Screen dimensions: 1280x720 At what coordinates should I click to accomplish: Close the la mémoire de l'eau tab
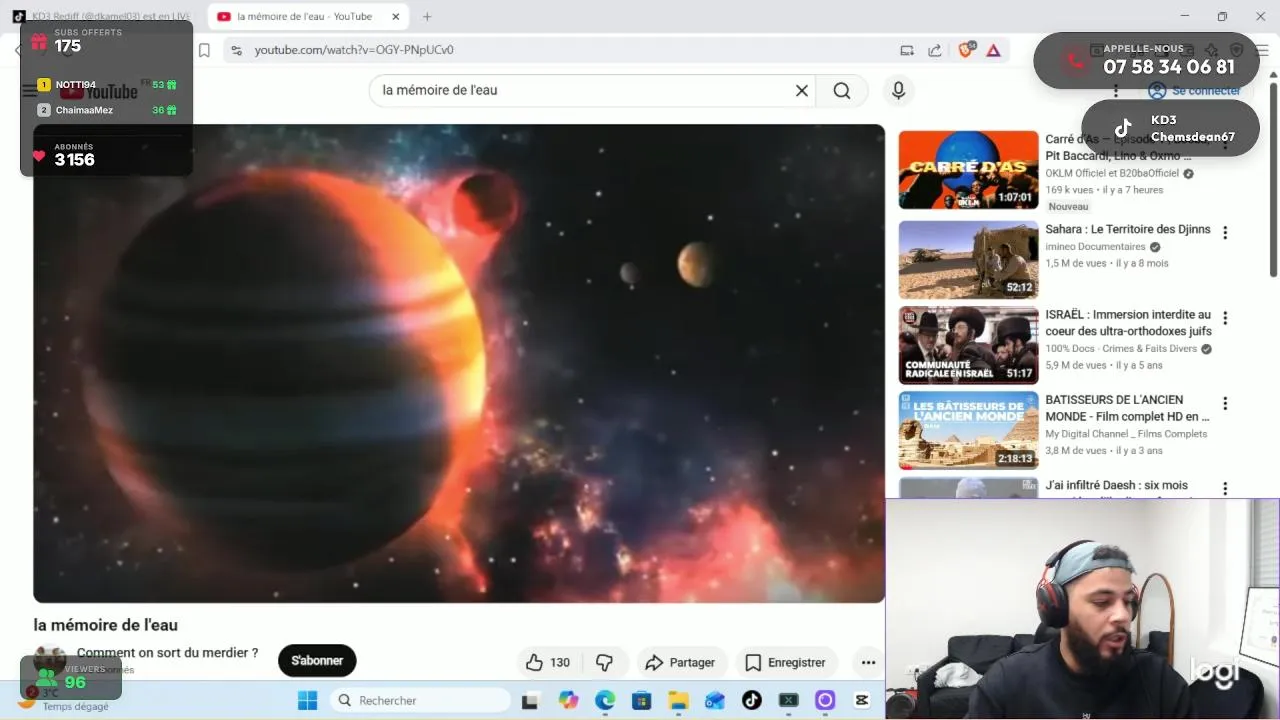[x=396, y=17]
